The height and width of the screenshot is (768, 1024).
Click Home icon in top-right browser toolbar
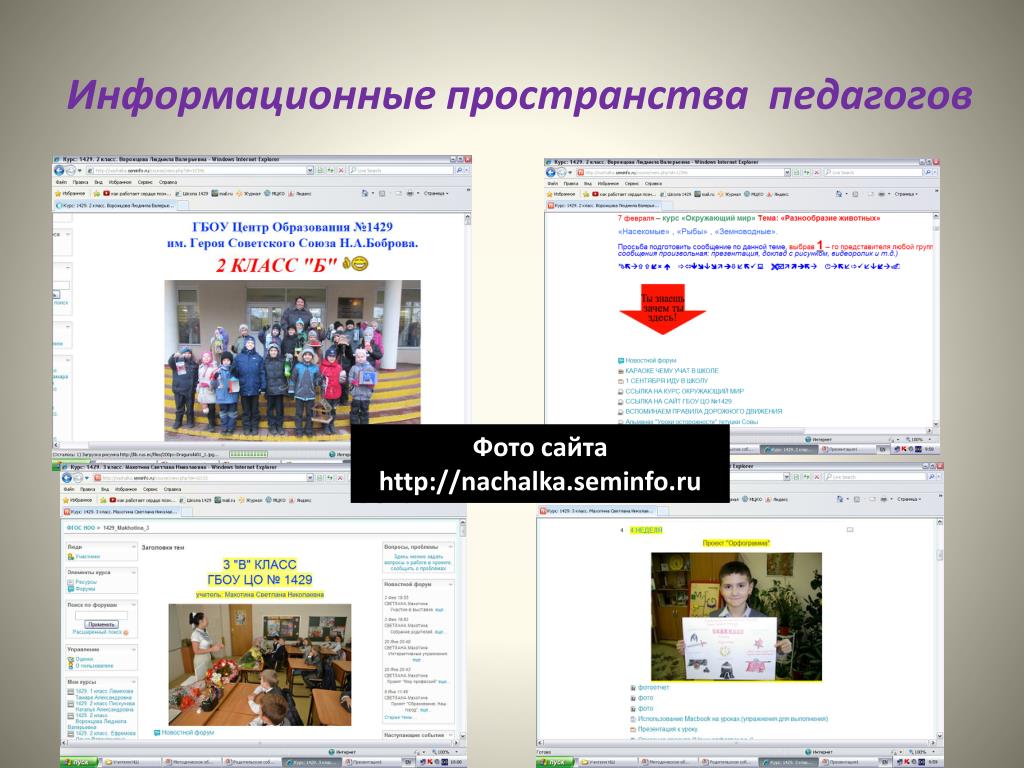[x=839, y=194]
